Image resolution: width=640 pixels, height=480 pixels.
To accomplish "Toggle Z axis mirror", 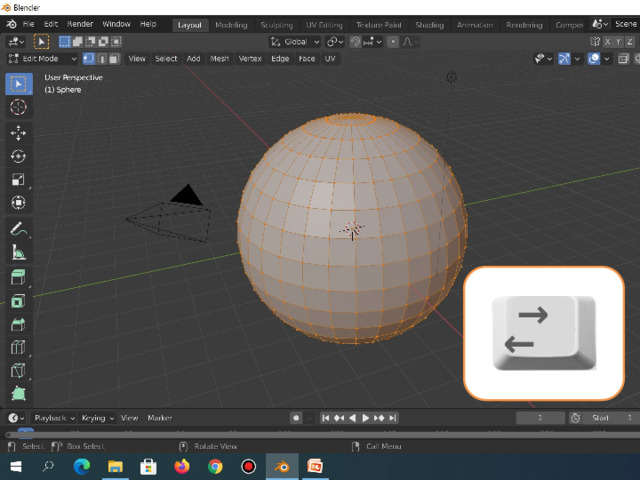I will pos(630,42).
